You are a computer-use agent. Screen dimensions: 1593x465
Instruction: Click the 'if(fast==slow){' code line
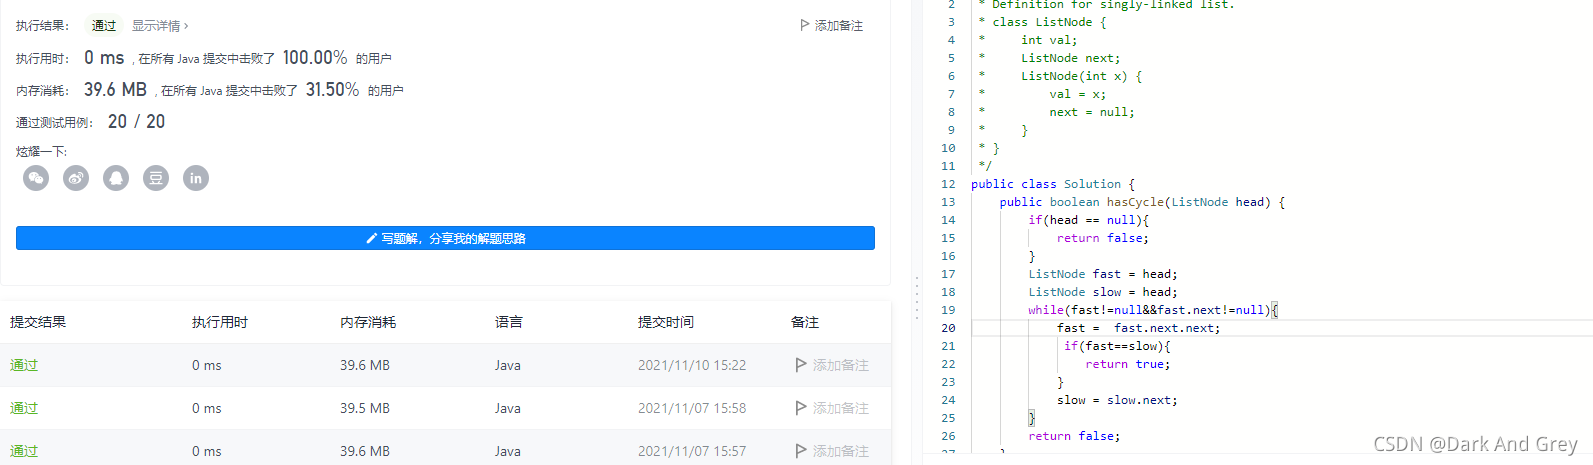1117,346
